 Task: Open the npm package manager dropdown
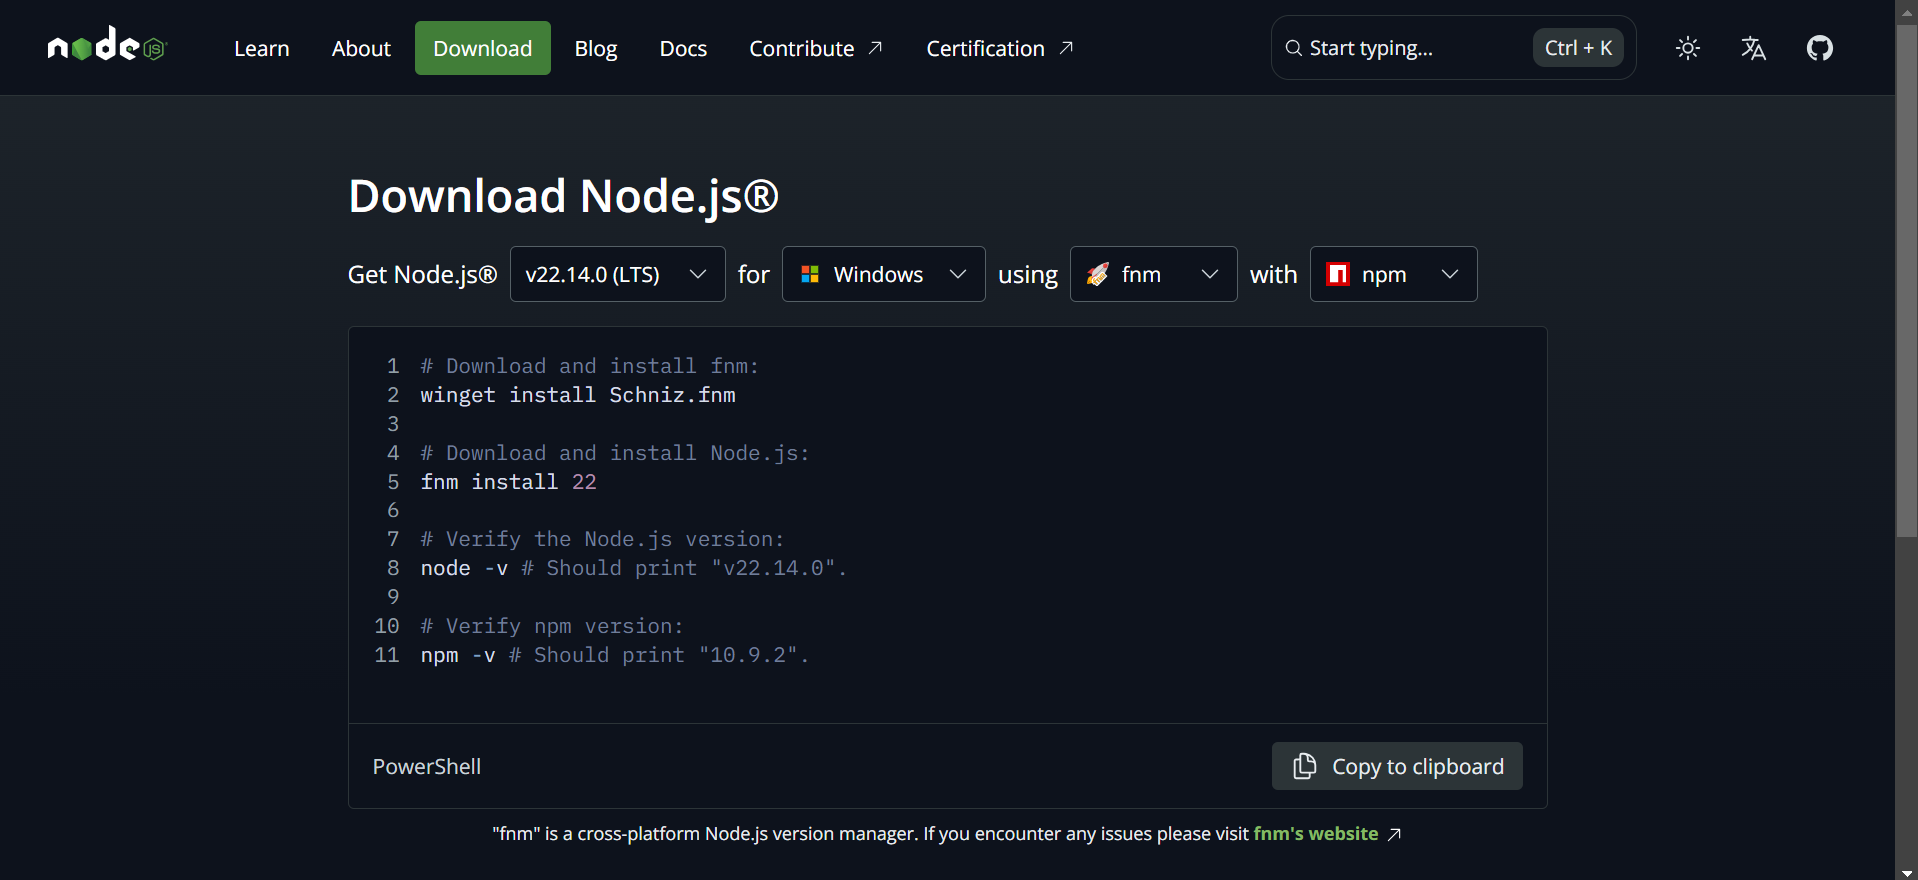coord(1394,274)
